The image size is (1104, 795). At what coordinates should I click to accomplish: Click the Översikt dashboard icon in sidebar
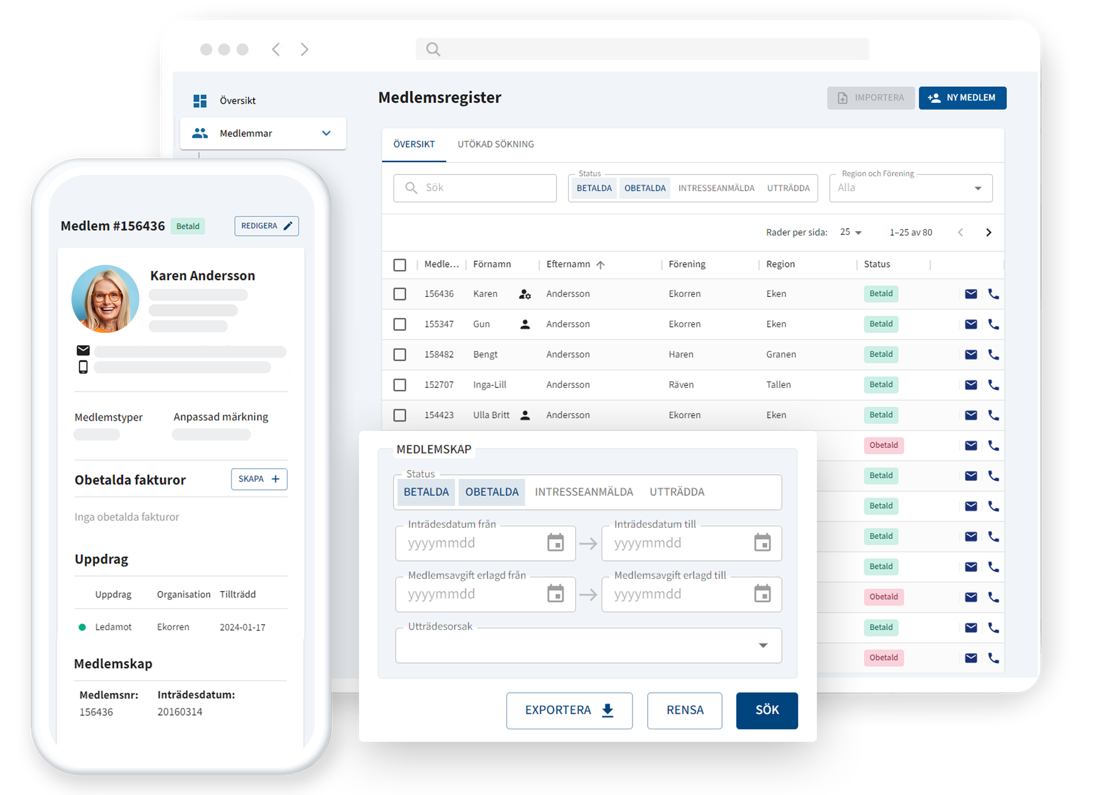click(x=200, y=101)
